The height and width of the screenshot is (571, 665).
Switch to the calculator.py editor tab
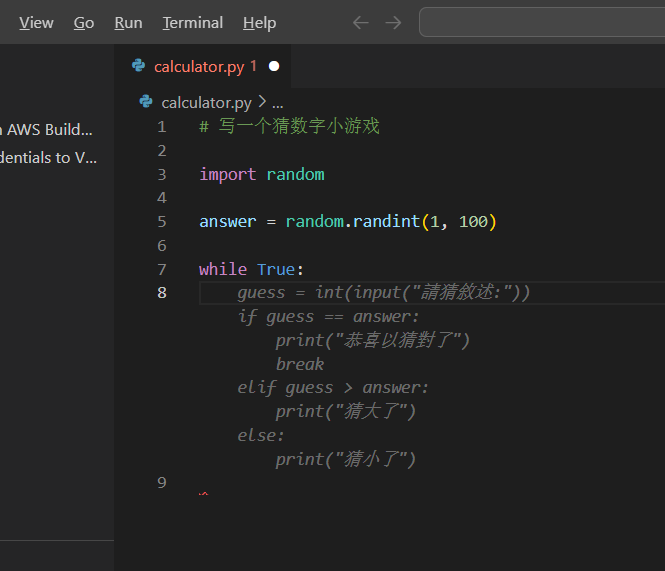(199, 66)
